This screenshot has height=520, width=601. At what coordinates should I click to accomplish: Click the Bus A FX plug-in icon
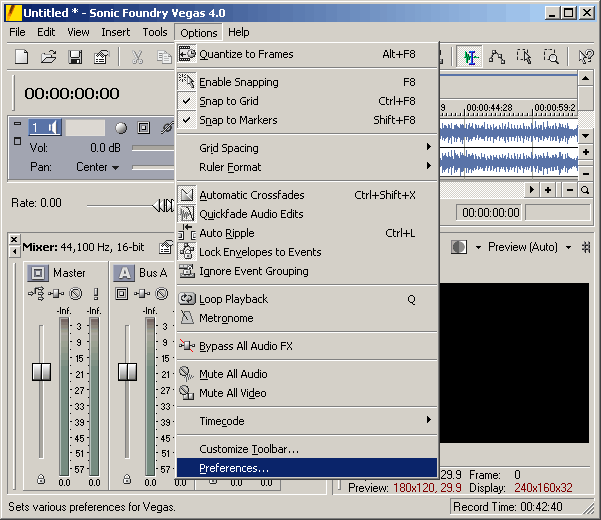coord(142,294)
